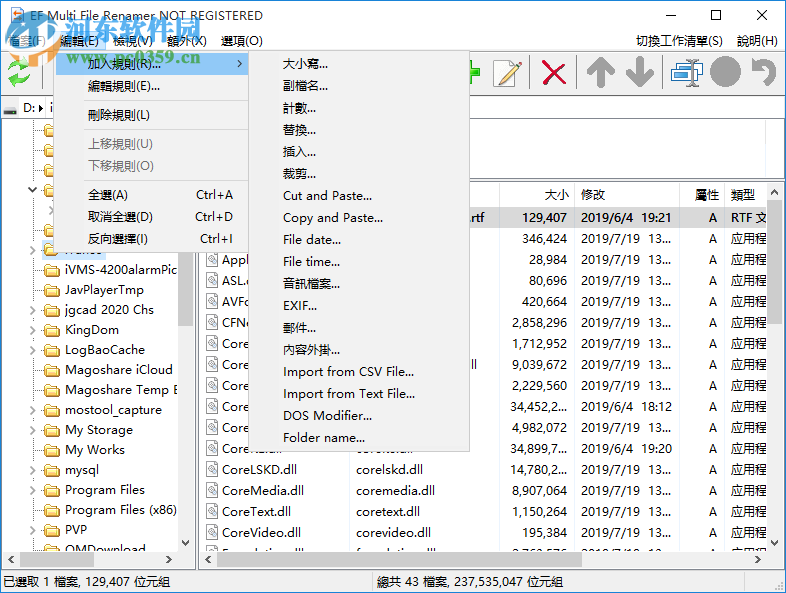Click the D: drive icon
786x593 pixels.
[x=10, y=109]
